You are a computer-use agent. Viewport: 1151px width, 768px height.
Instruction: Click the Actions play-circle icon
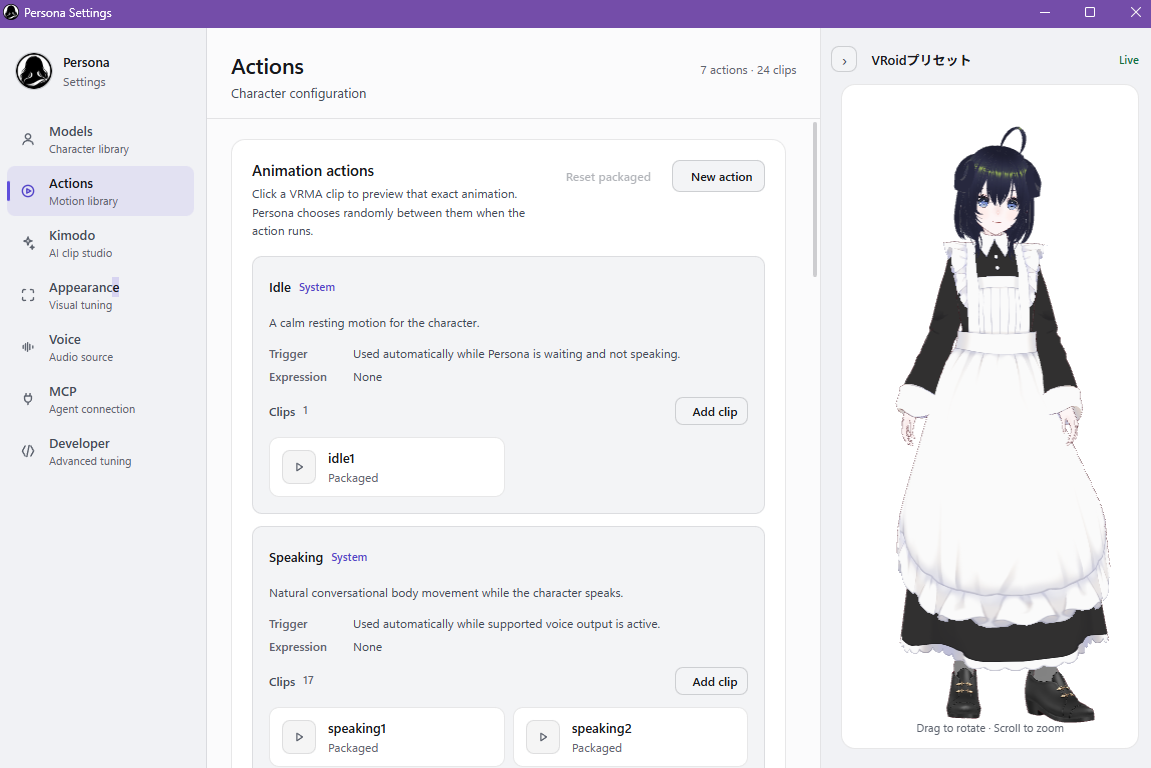click(28, 191)
